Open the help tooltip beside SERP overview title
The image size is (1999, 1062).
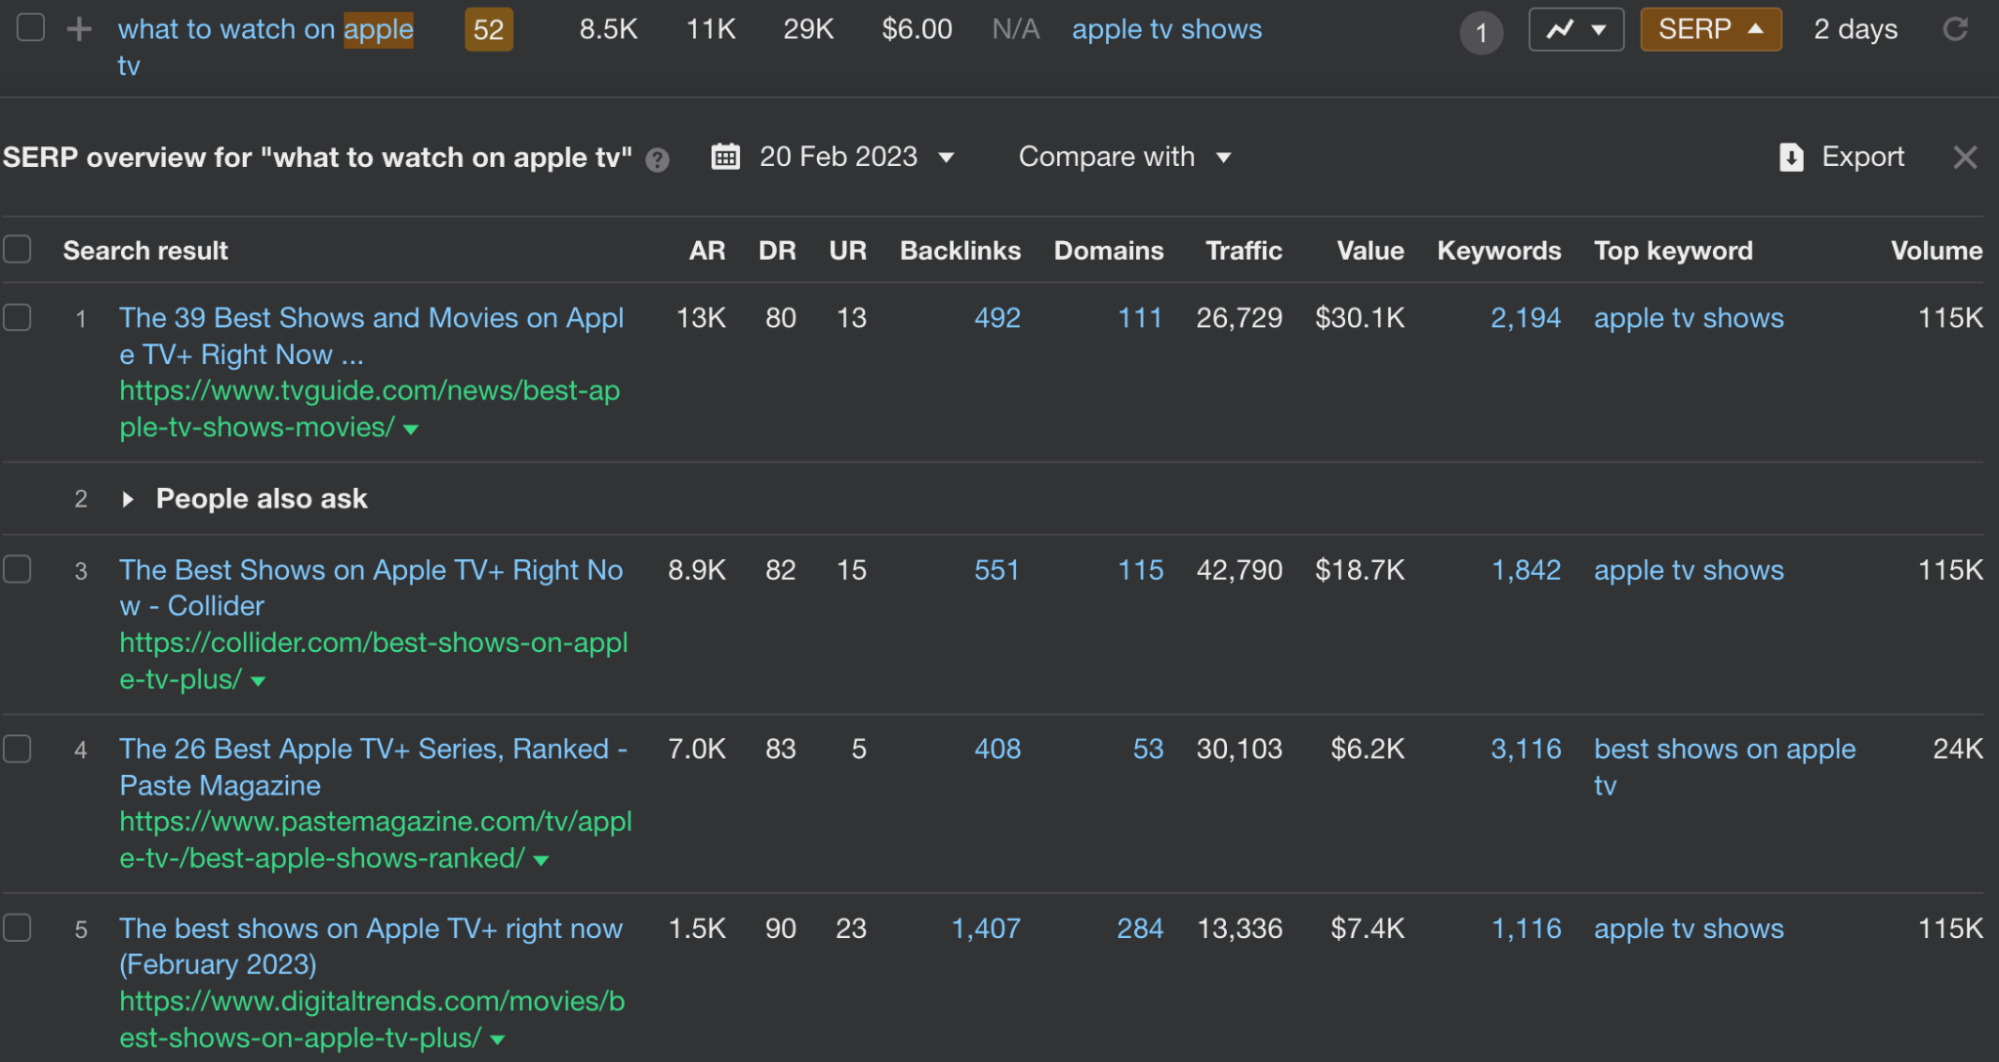tap(657, 159)
